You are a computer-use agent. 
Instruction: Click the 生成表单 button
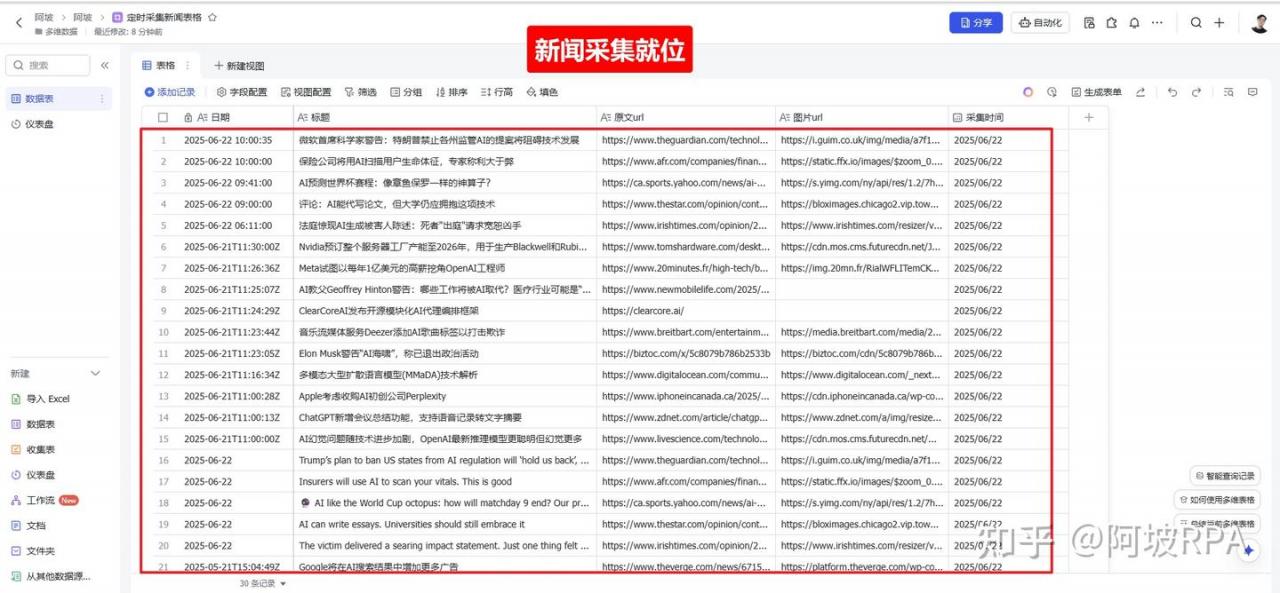[1097, 92]
